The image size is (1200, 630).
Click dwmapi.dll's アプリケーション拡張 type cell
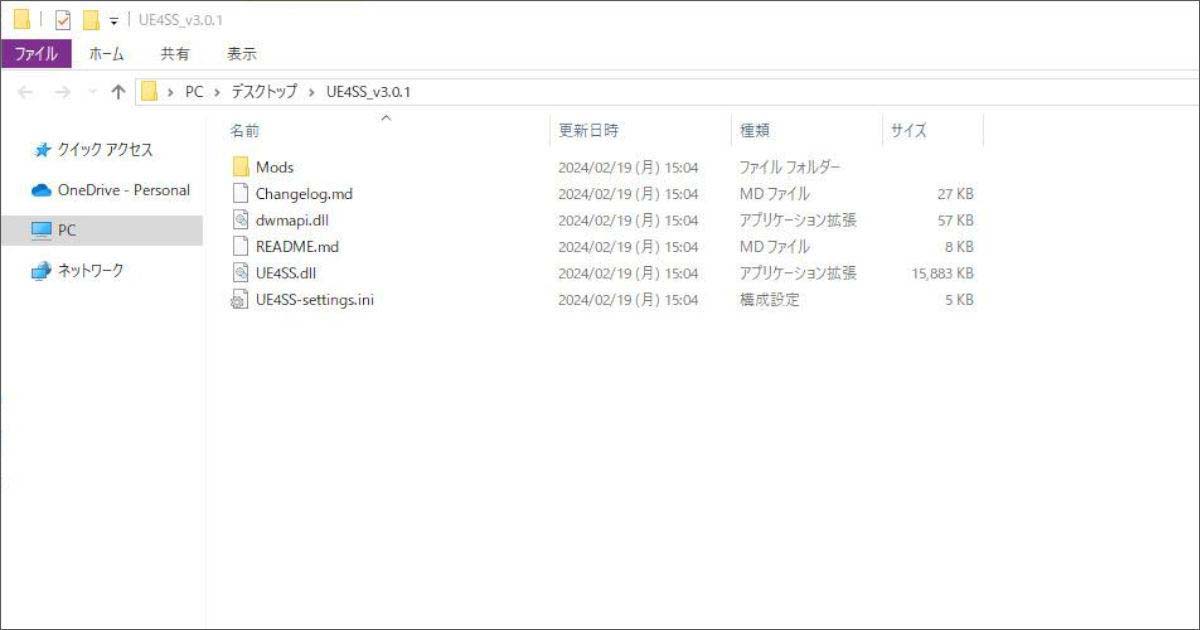tap(797, 220)
